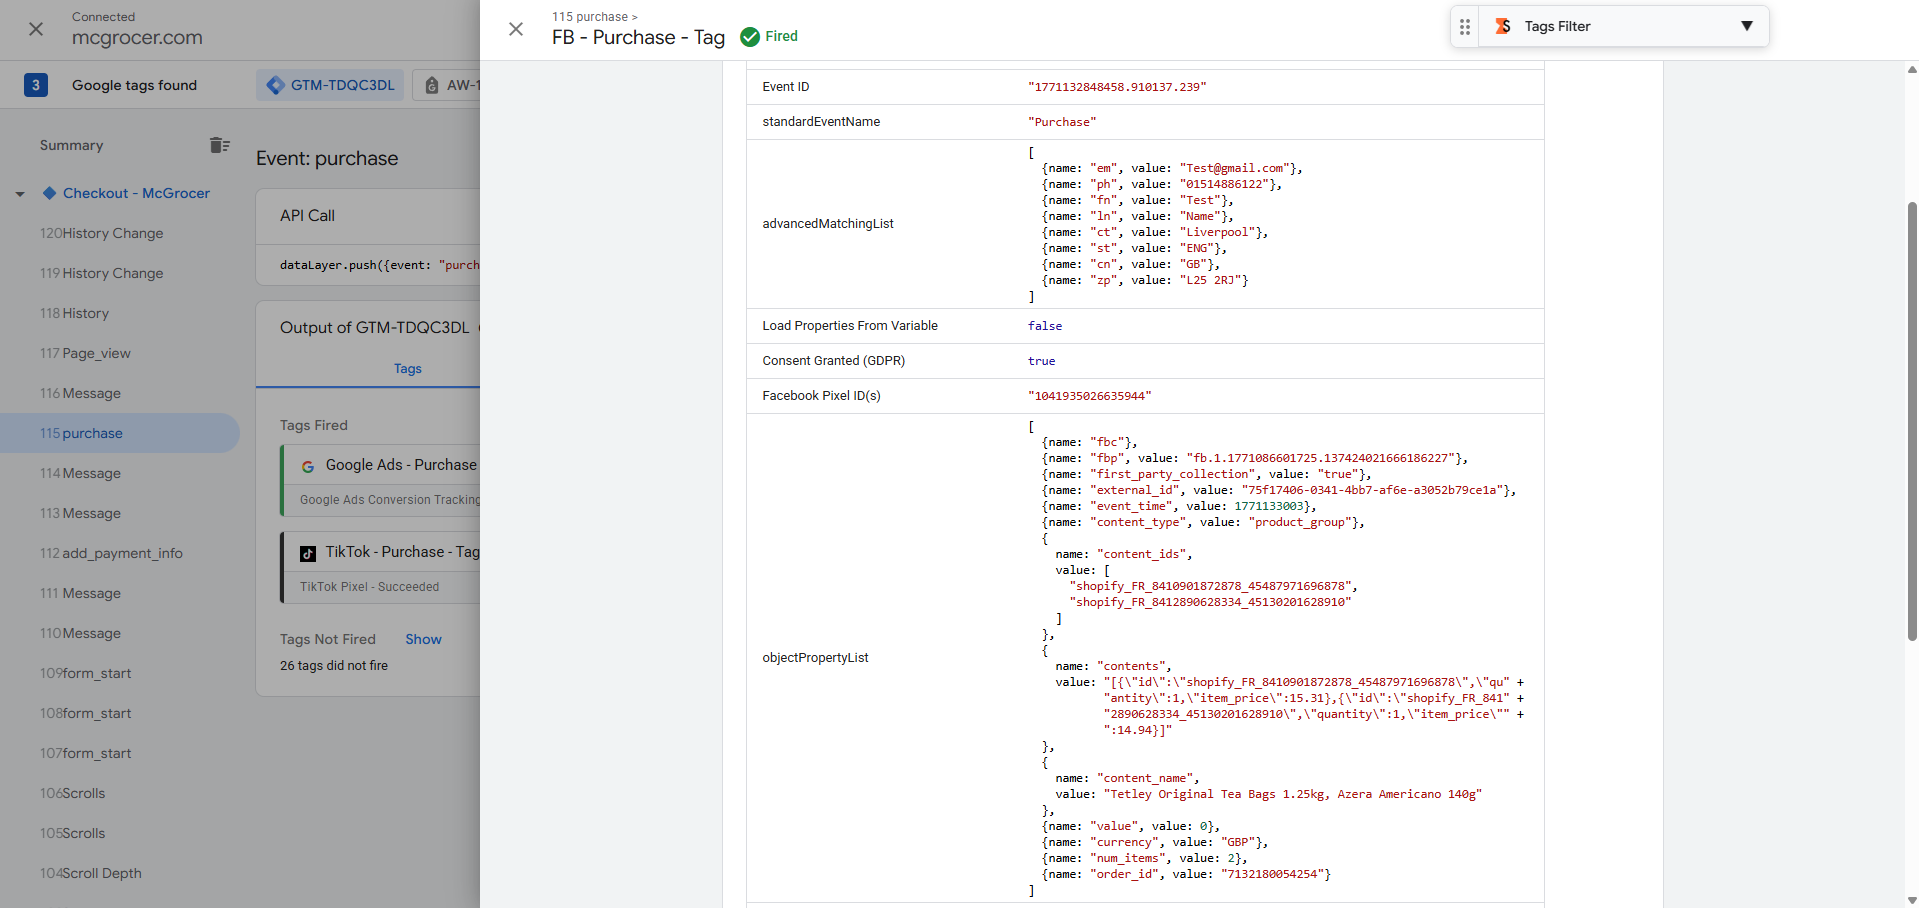Screen dimensions: 1919x908
Task: Select the 112 add_payment_info event
Action: coord(112,553)
